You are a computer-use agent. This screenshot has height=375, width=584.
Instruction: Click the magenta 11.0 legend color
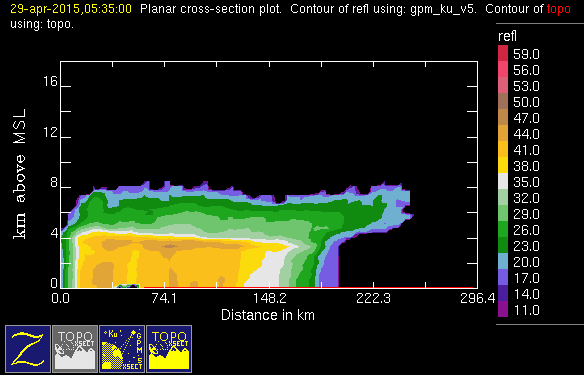503,309
